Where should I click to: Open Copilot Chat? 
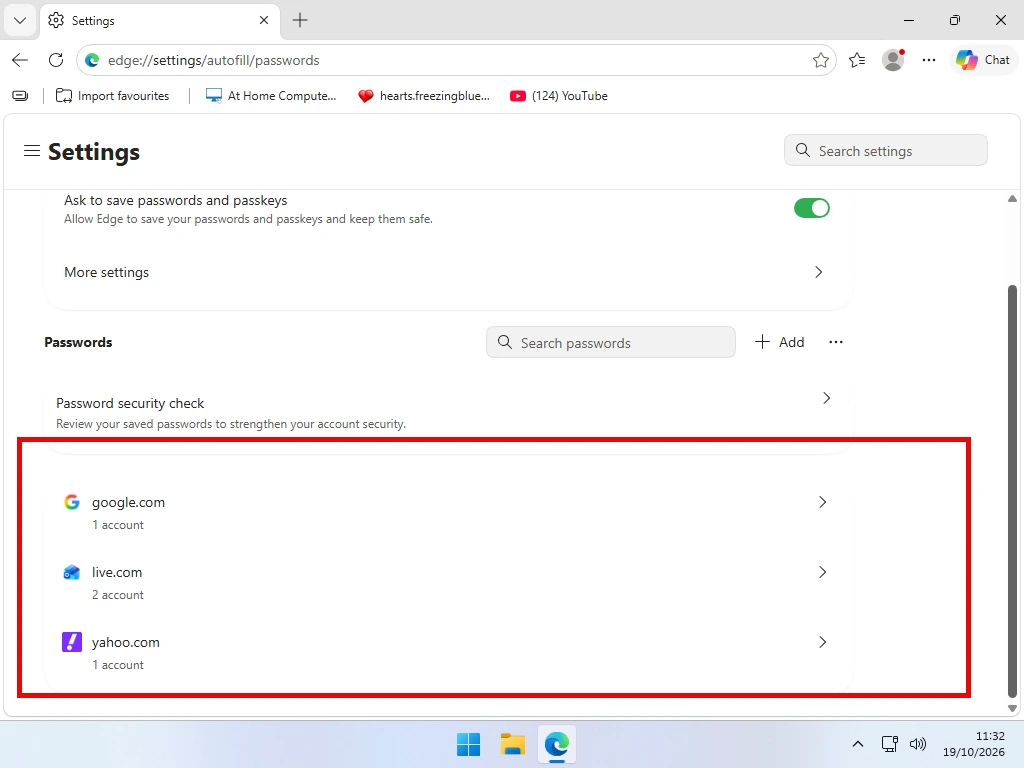(982, 60)
